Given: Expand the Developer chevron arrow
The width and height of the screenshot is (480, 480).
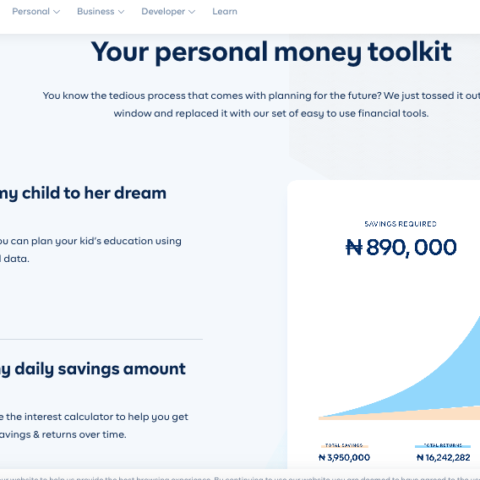Looking at the screenshot, I should tap(192, 12).
